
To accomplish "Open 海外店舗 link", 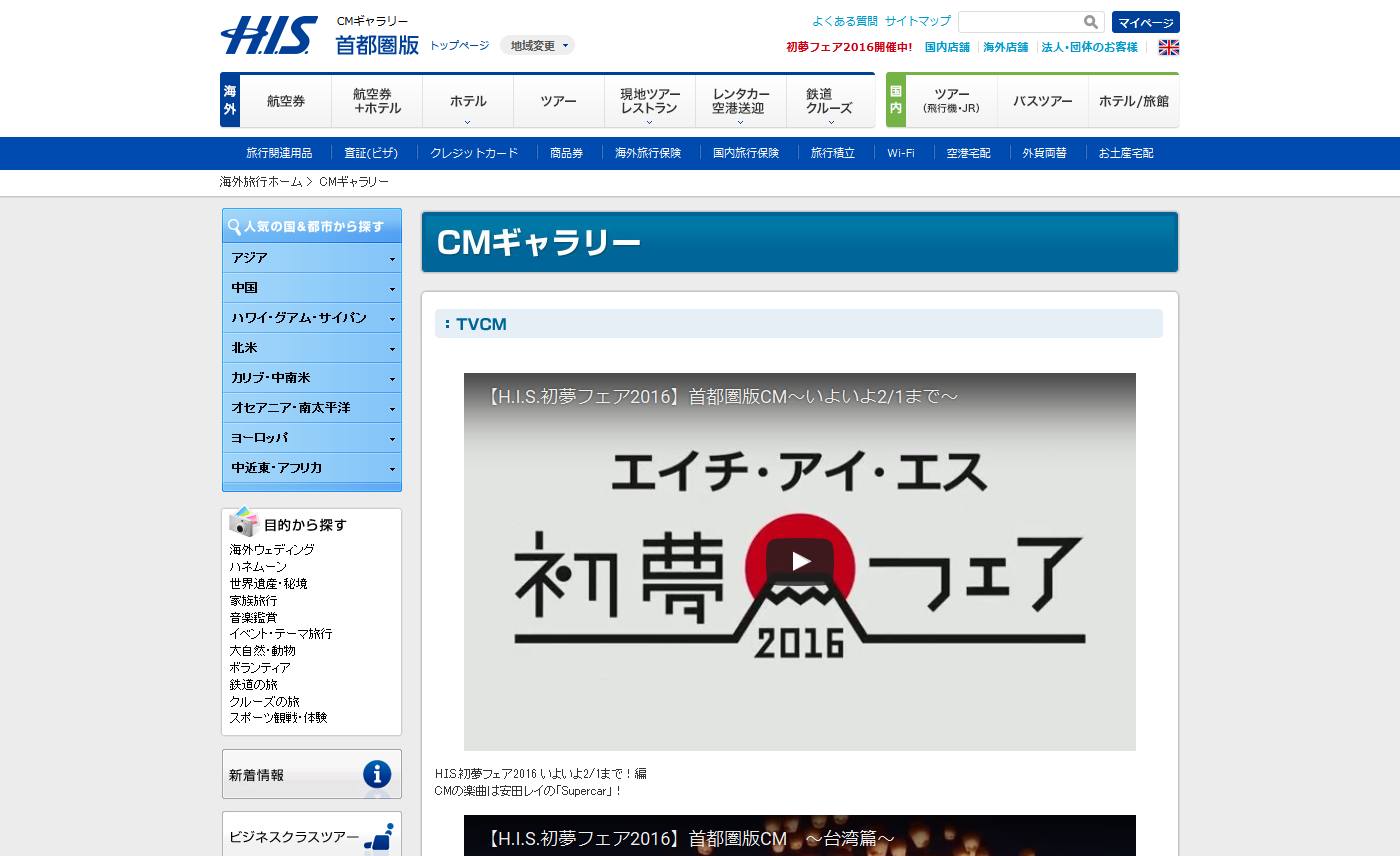I will point(1006,47).
